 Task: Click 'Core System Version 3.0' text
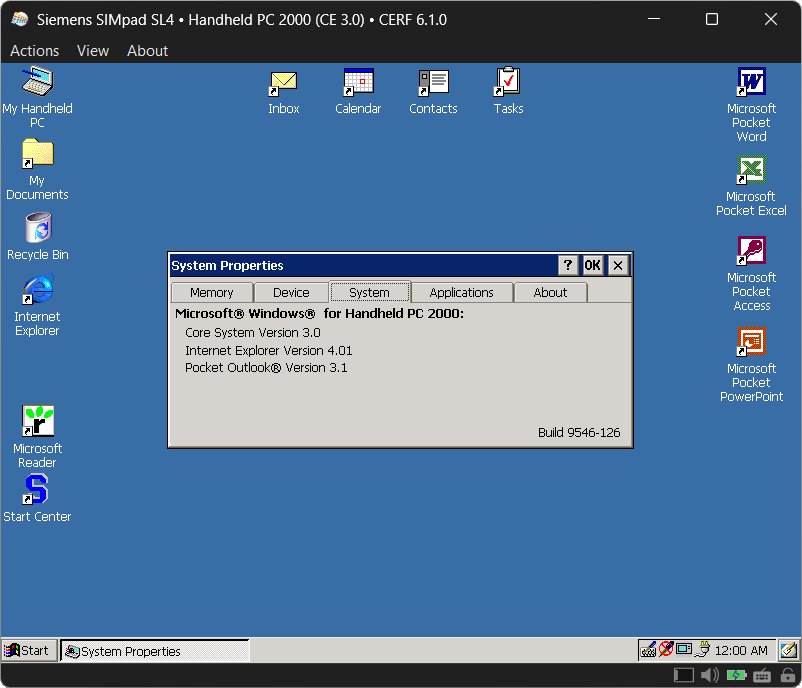253,332
